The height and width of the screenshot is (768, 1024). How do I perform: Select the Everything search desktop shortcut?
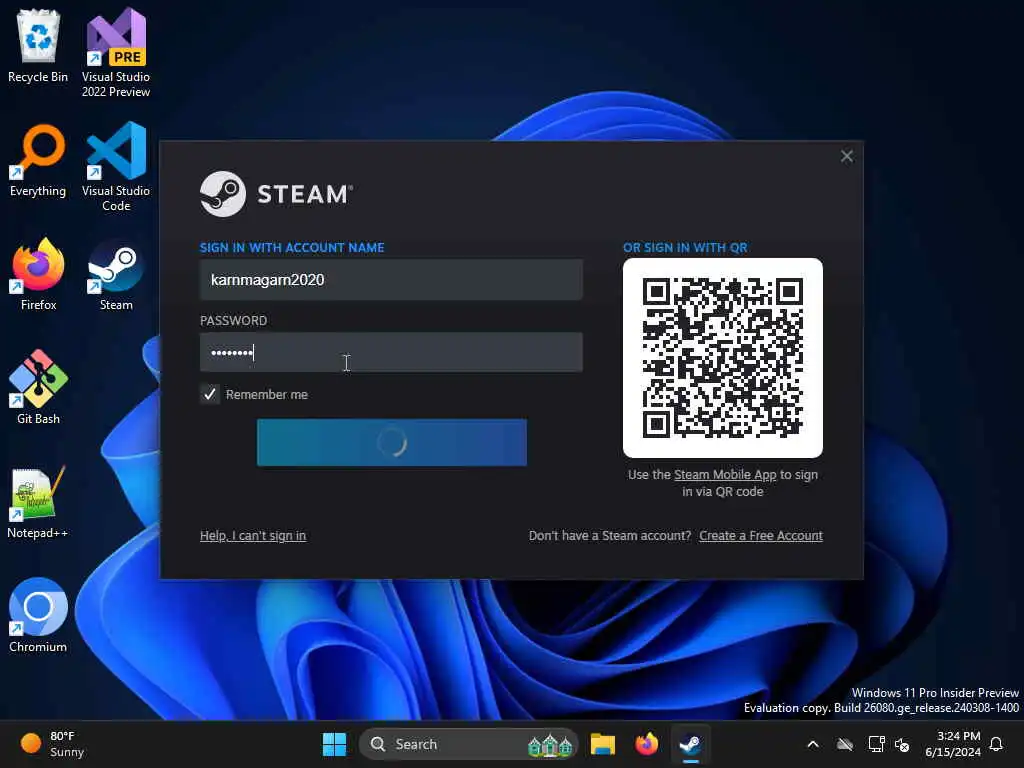[x=38, y=161]
